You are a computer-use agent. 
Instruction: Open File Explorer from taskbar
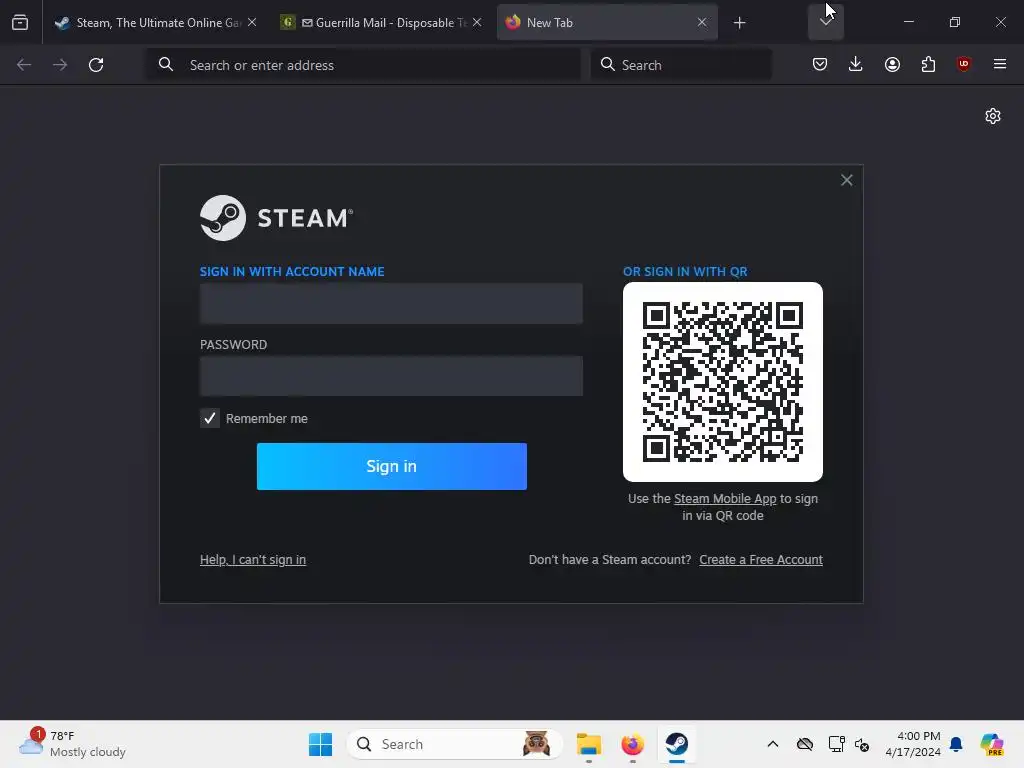tap(588, 744)
